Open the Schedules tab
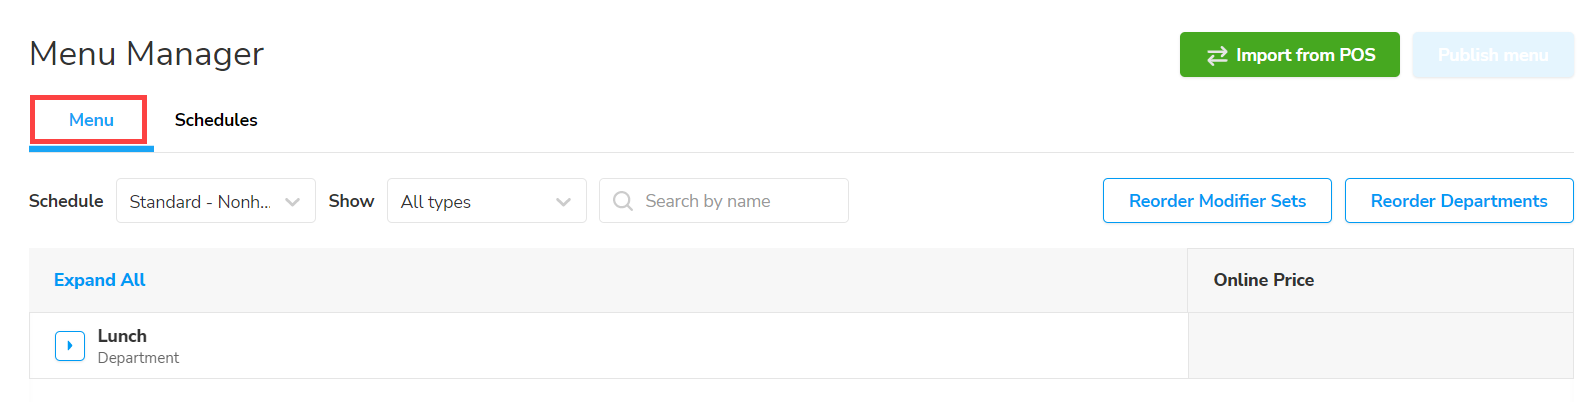The image size is (1588, 402). (x=216, y=120)
